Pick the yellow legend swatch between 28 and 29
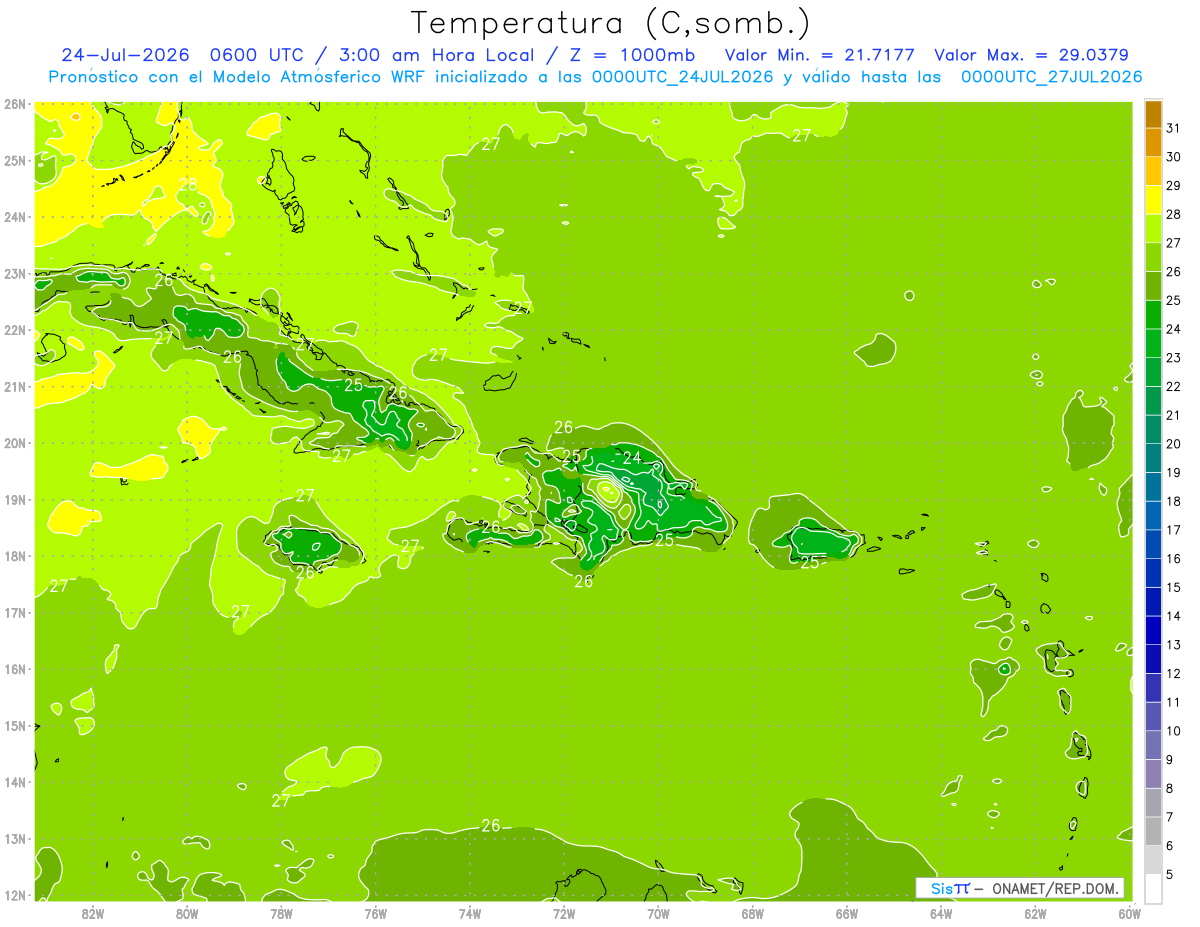Viewport: 1200px width, 927px height. [x=1153, y=200]
